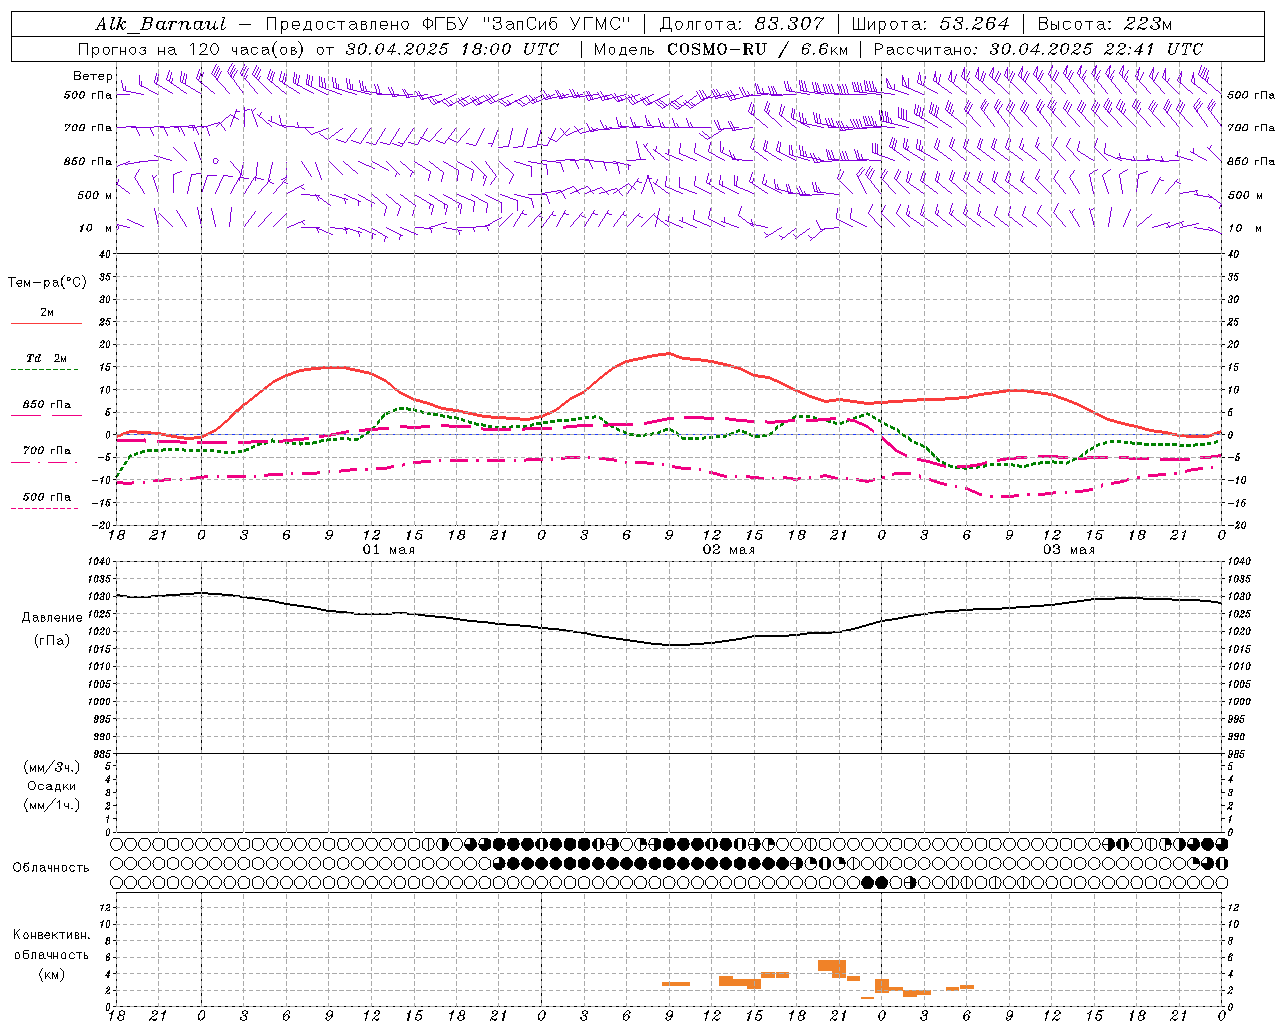This screenshot has height=1024, width=1280.
Task: Click the dashed line sample under 'Td 2м'
Action: (44, 370)
